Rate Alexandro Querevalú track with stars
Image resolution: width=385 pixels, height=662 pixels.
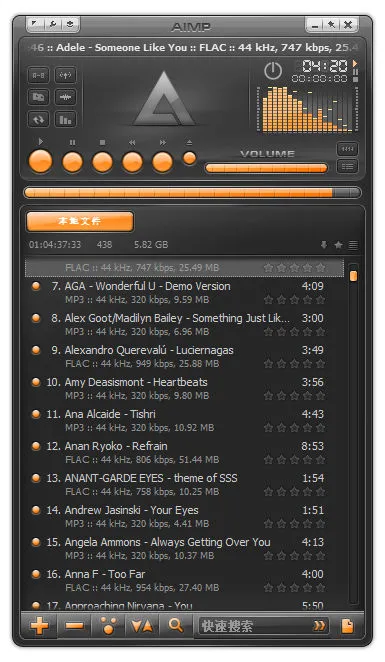coord(295,364)
